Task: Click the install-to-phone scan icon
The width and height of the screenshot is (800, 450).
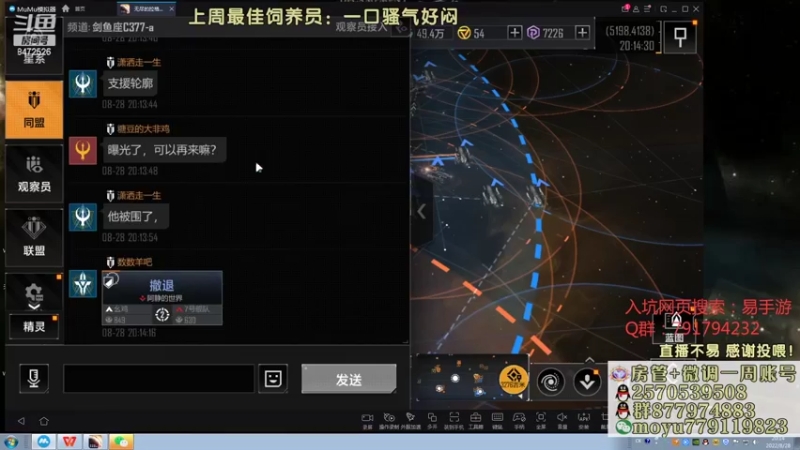Action: click(454, 420)
